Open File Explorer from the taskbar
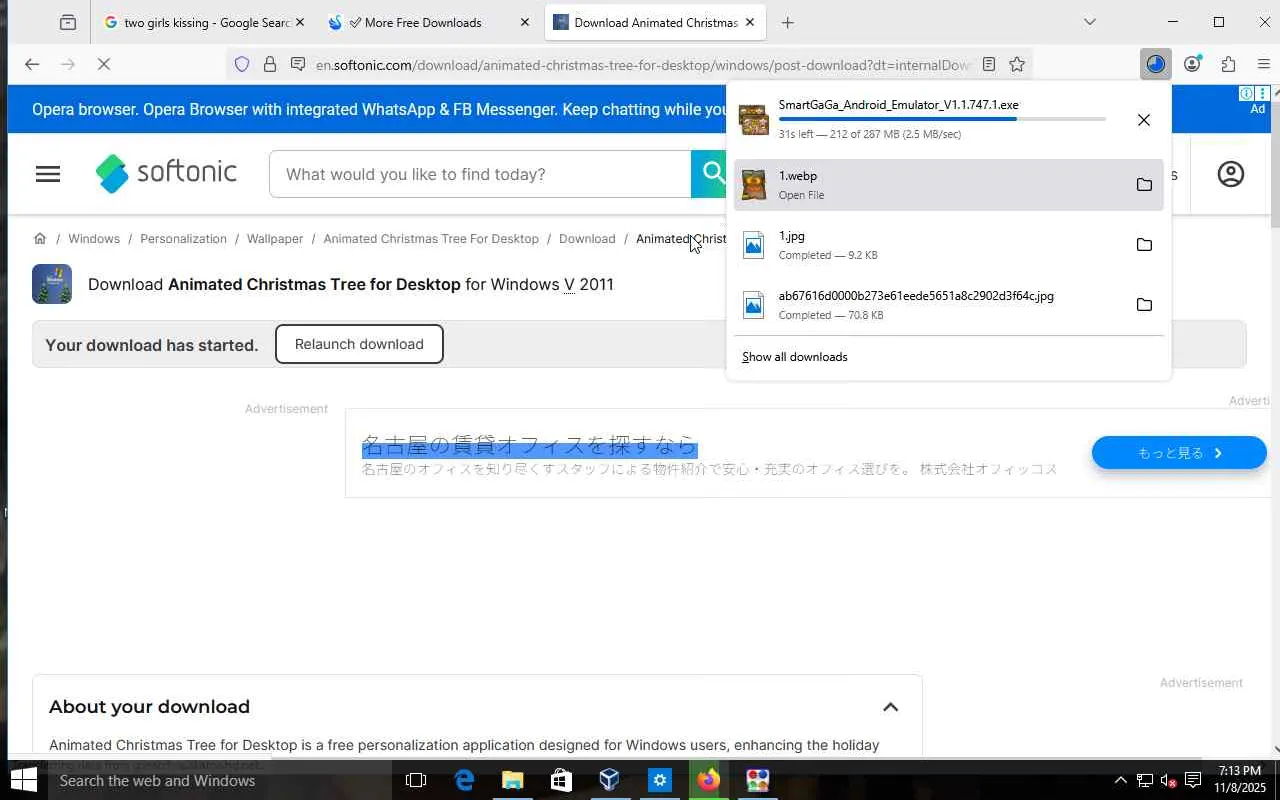 click(512, 780)
